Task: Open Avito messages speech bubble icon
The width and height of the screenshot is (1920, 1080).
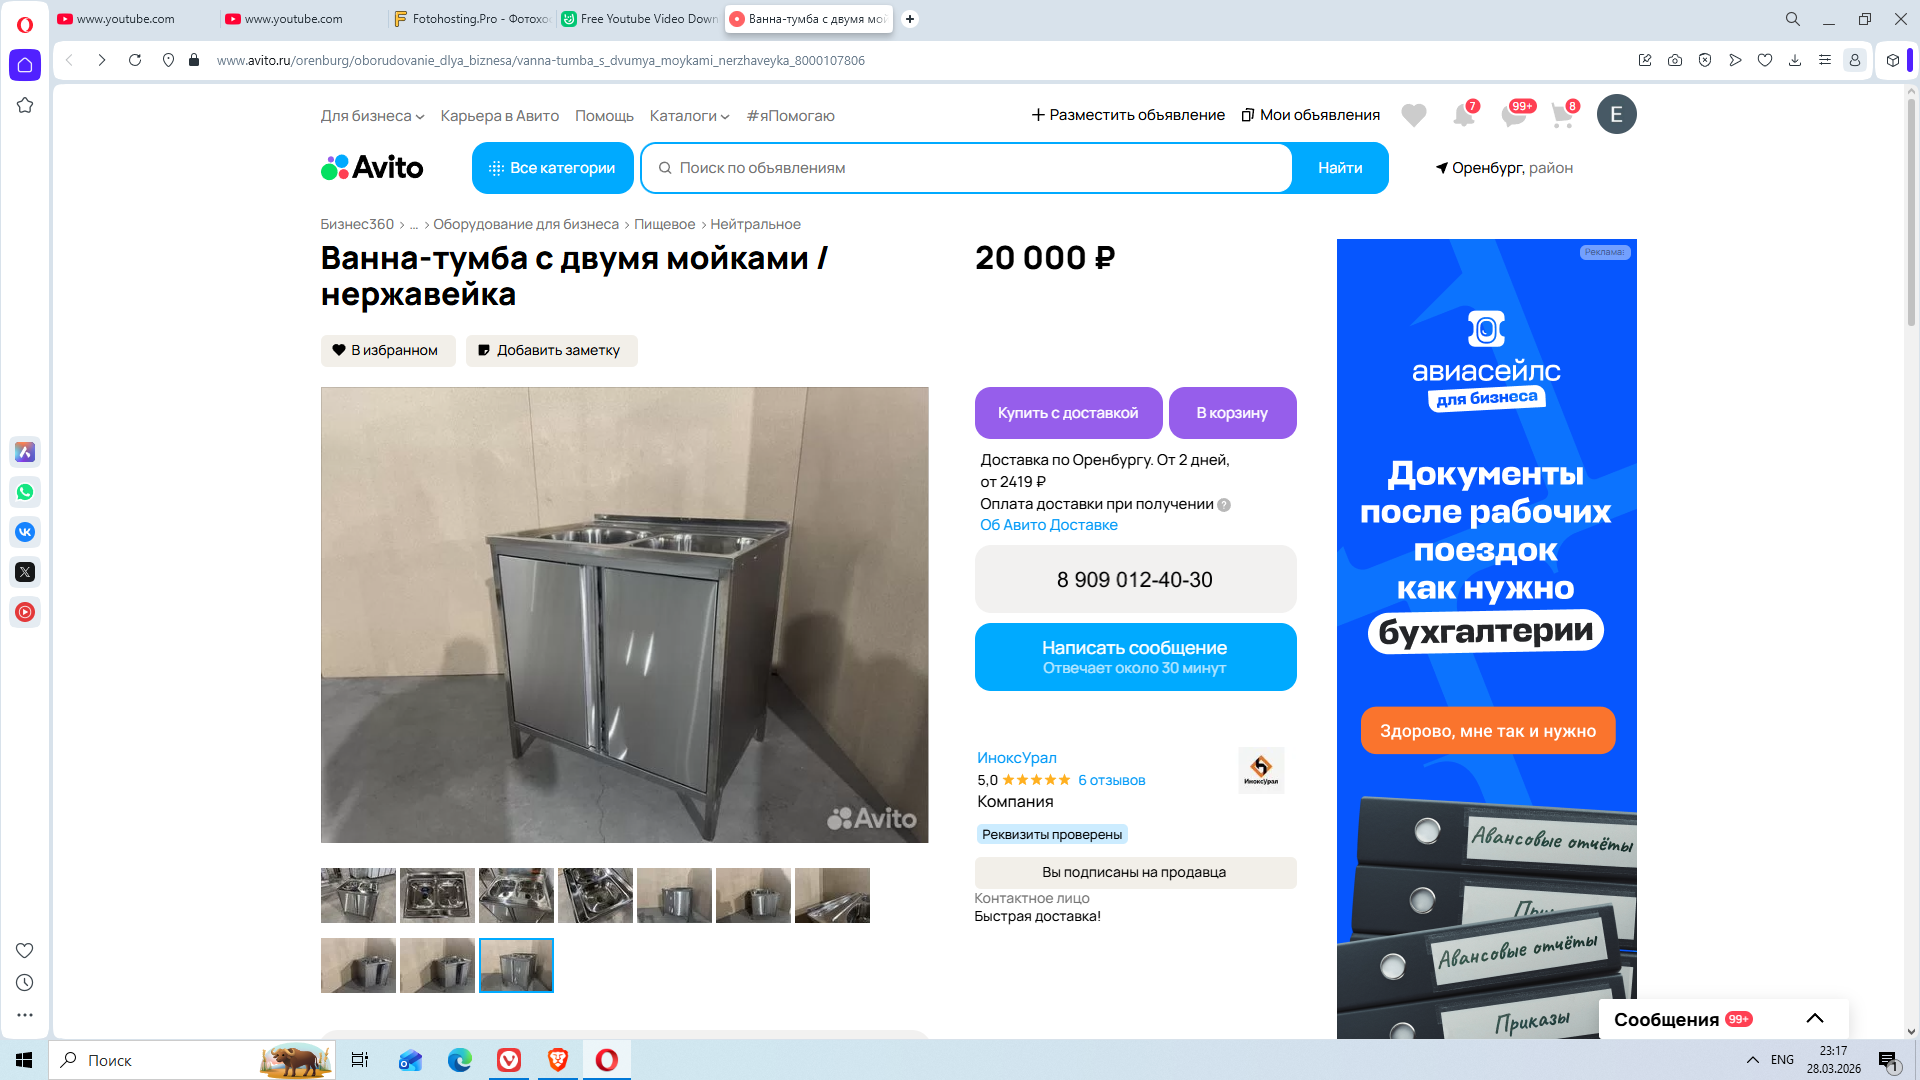Action: pyautogui.click(x=1513, y=116)
